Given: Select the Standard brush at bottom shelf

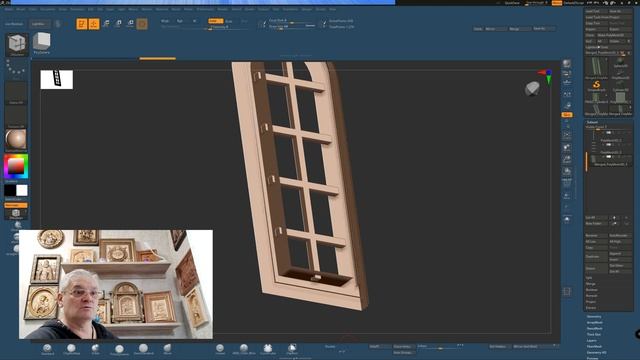Looking at the screenshot, I should [x=47, y=349].
